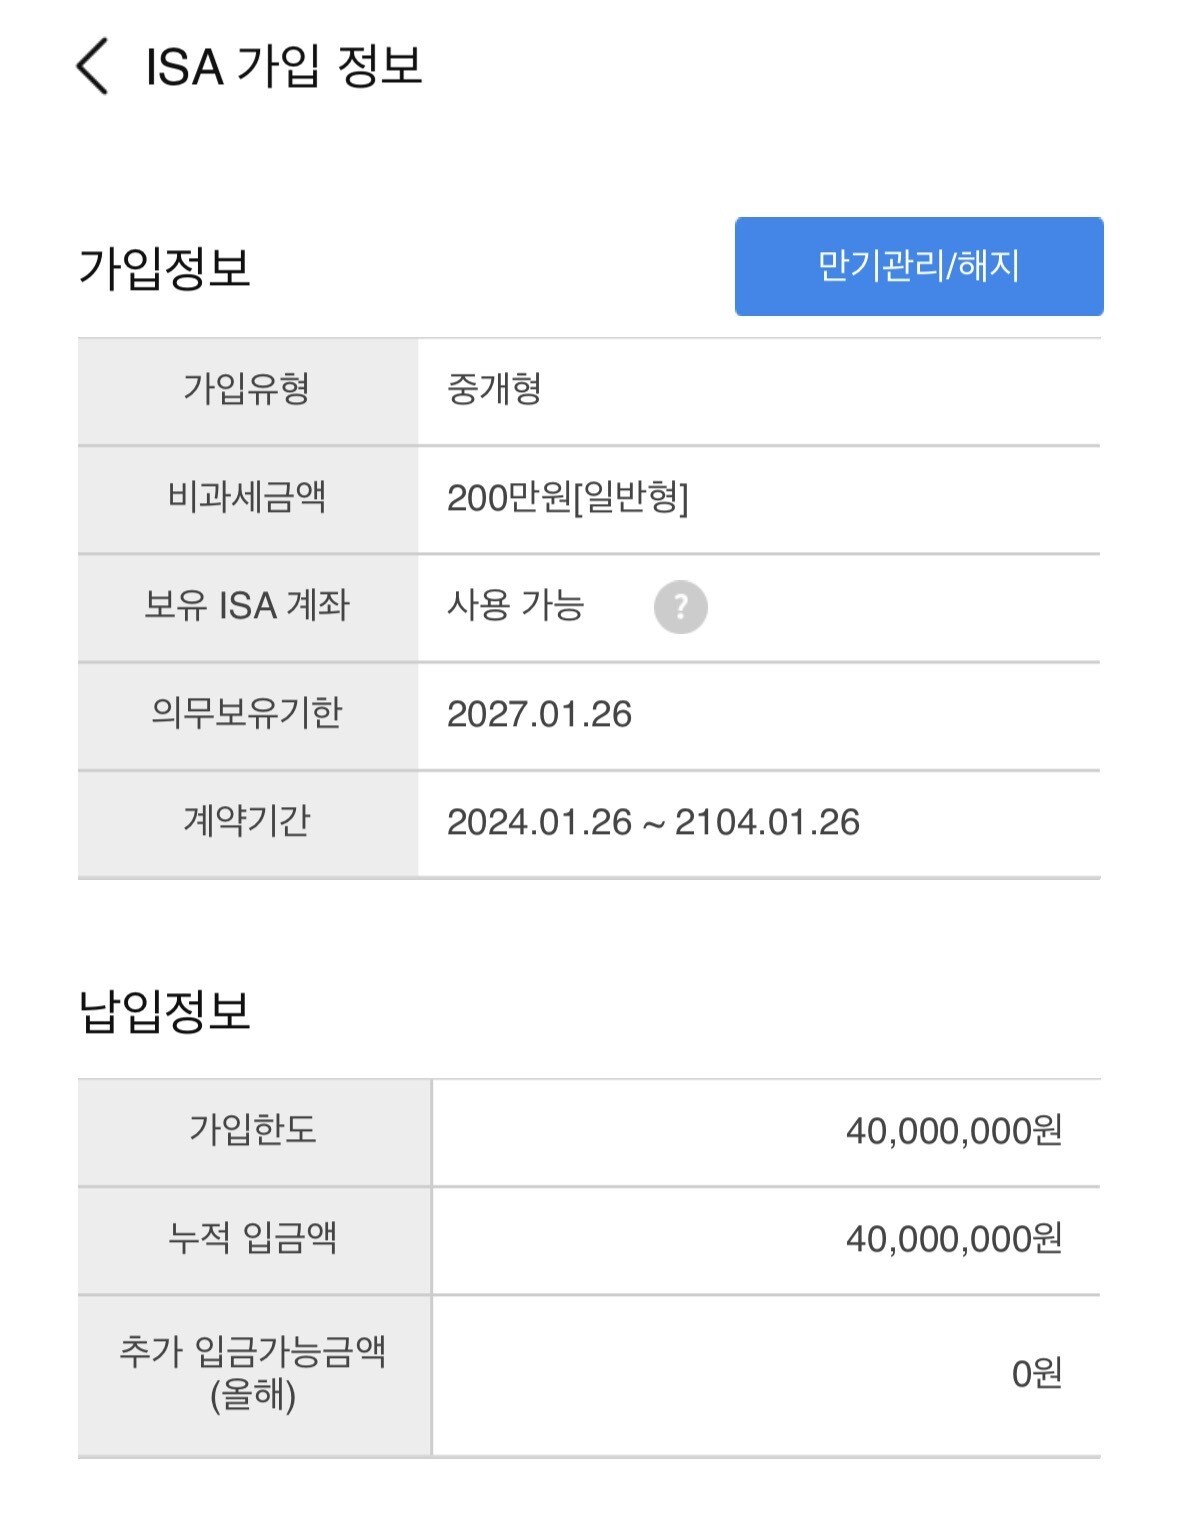Screen dimensions: 1179x1513
Task: Select the 추가 입금가능금액(올해) label
Action: pyautogui.click(x=253, y=1373)
